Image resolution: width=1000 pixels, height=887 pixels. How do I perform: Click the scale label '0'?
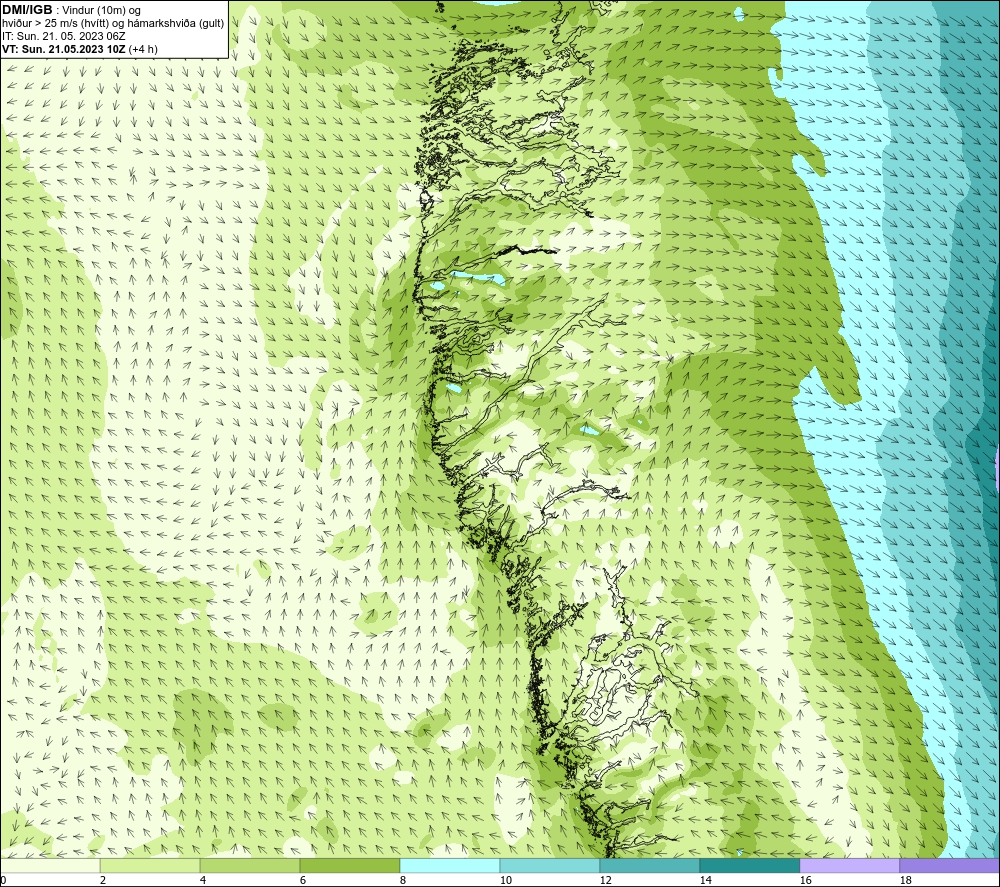click(3, 881)
